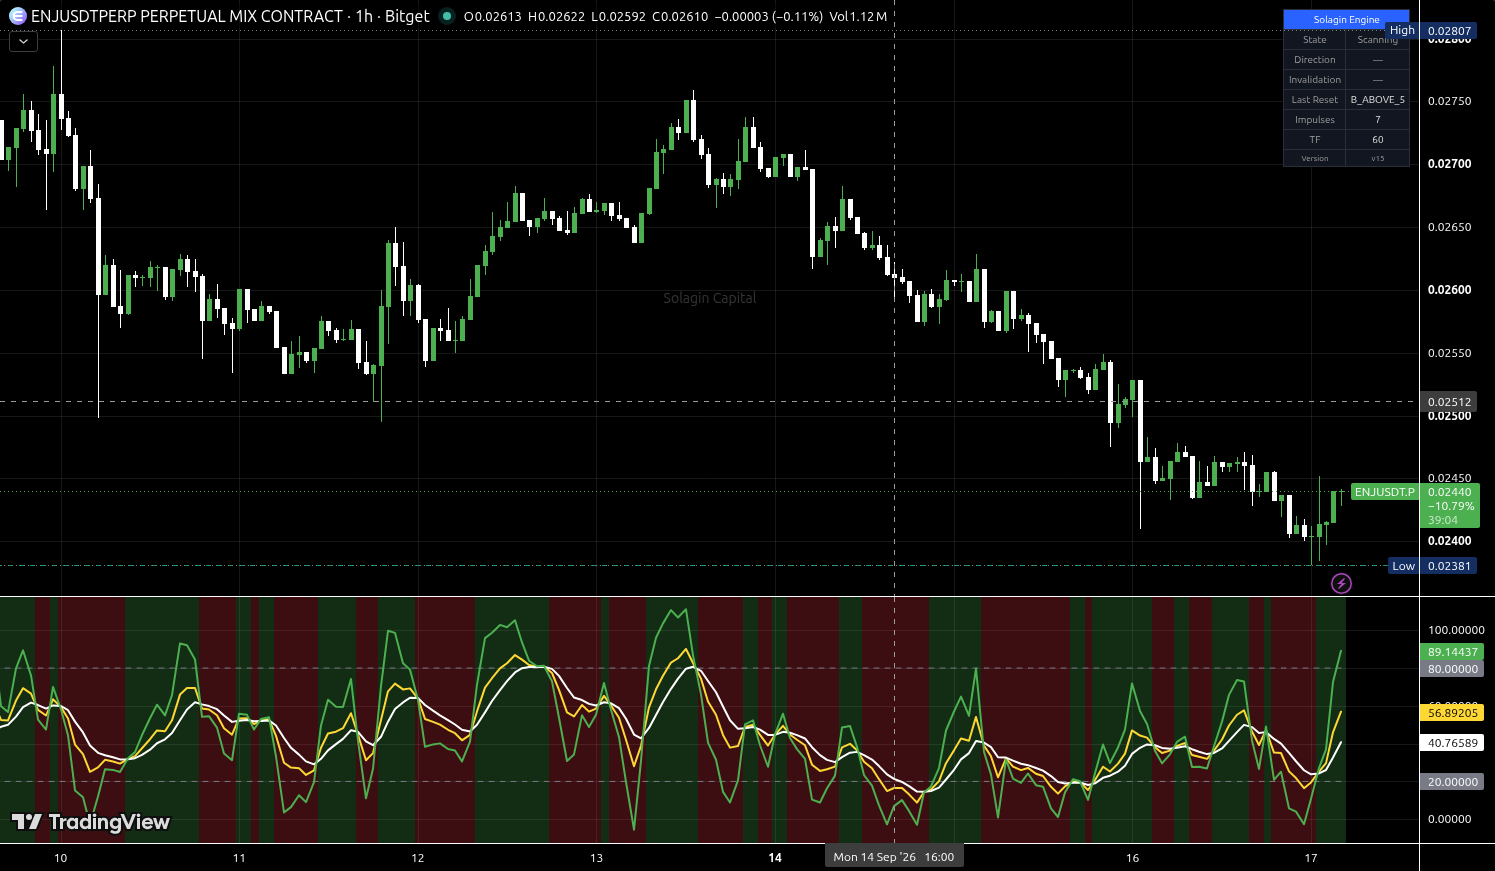
Task: Click the High price tag
Action: pyautogui.click(x=1402, y=30)
